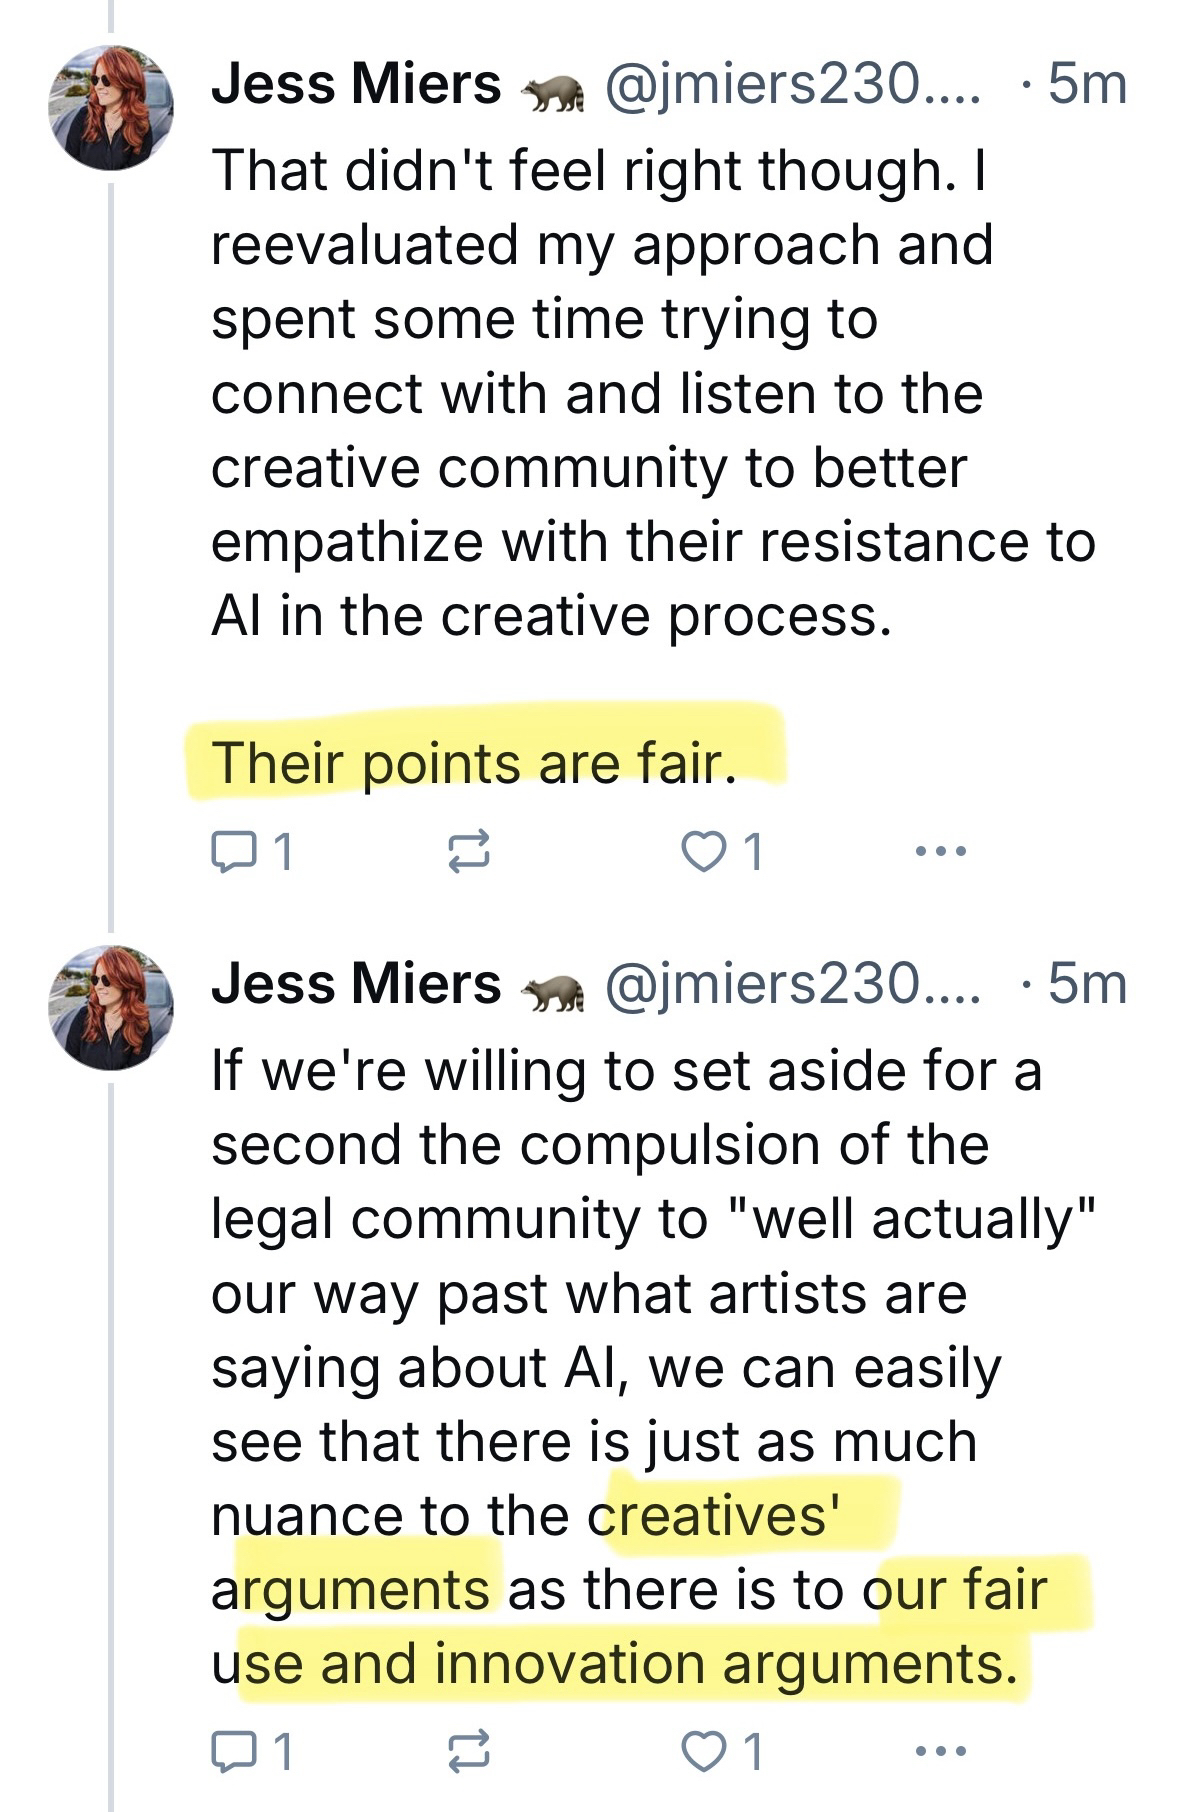Image resolution: width=1179 pixels, height=1812 pixels.
Task: Open more options on the first post
Action: click(940, 852)
